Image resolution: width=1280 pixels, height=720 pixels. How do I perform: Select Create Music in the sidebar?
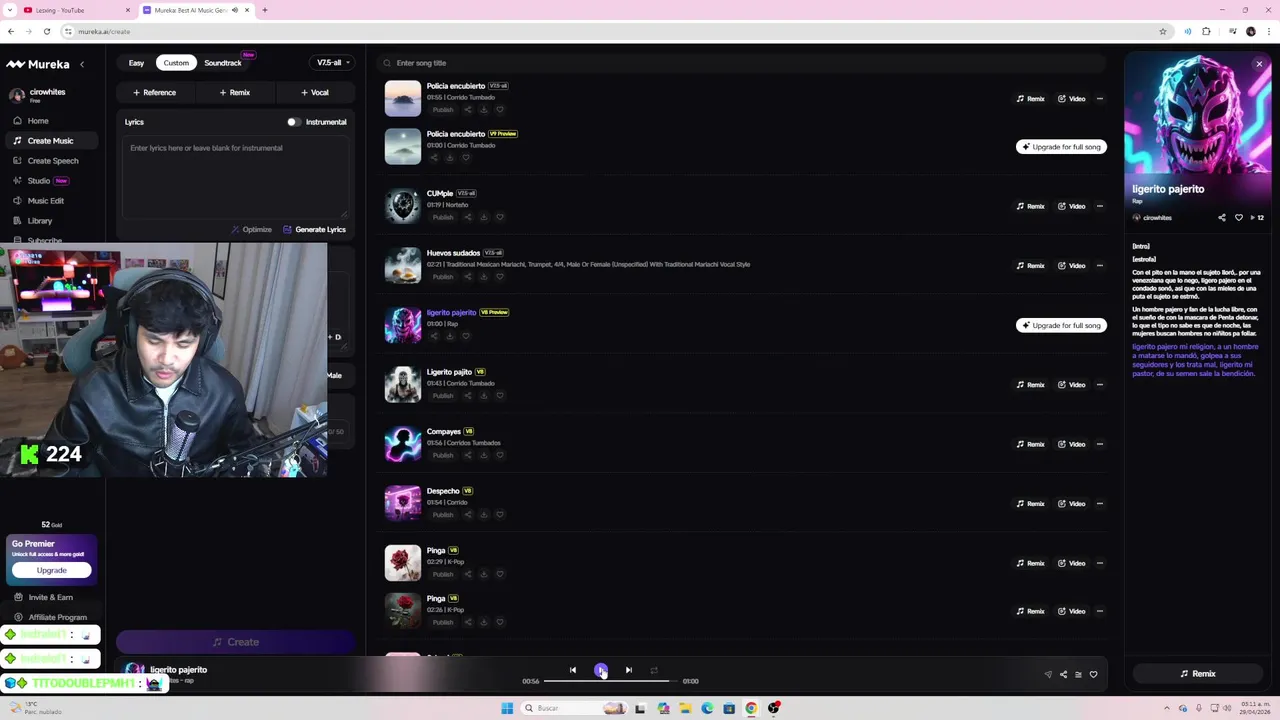tap(50, 141)
